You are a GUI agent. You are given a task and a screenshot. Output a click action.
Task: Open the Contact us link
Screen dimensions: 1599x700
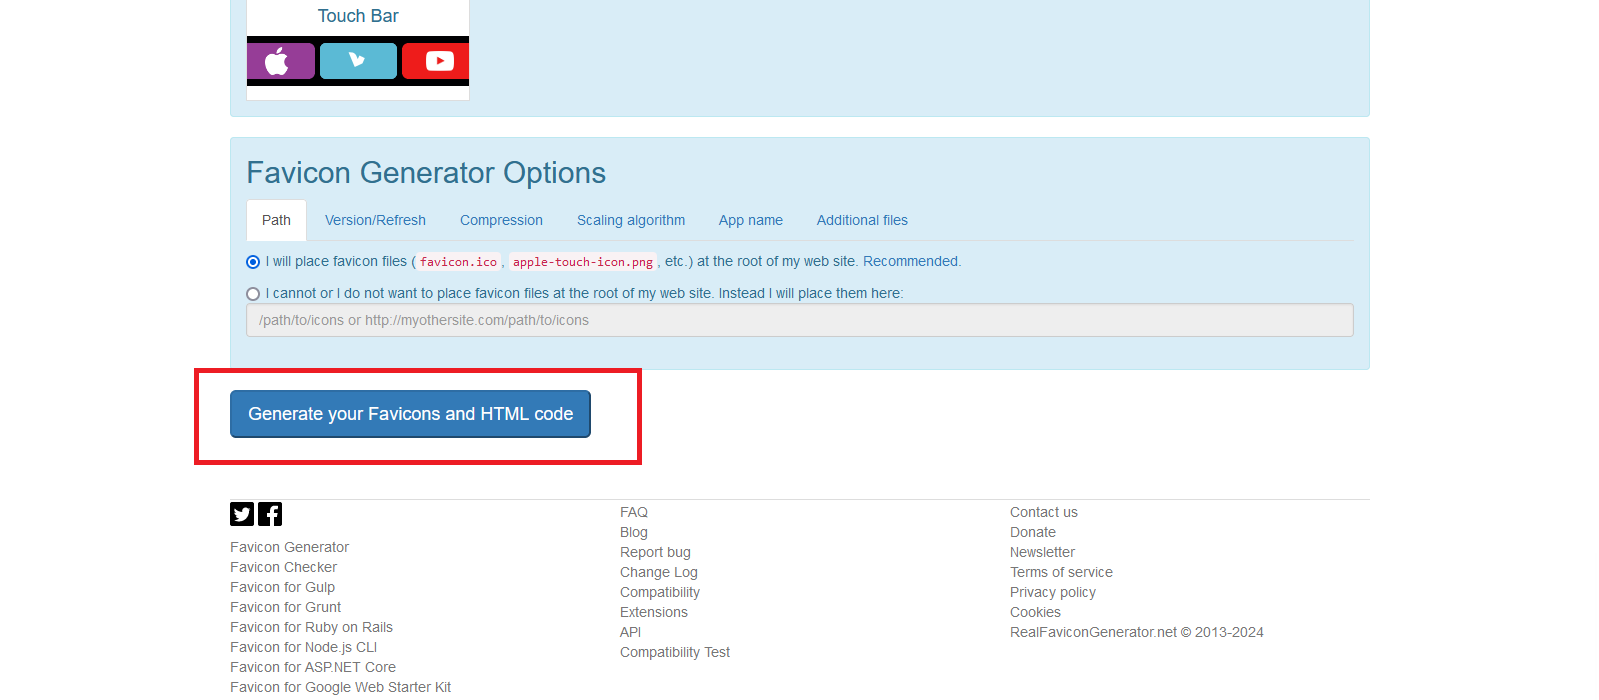tap(1043, 512)
